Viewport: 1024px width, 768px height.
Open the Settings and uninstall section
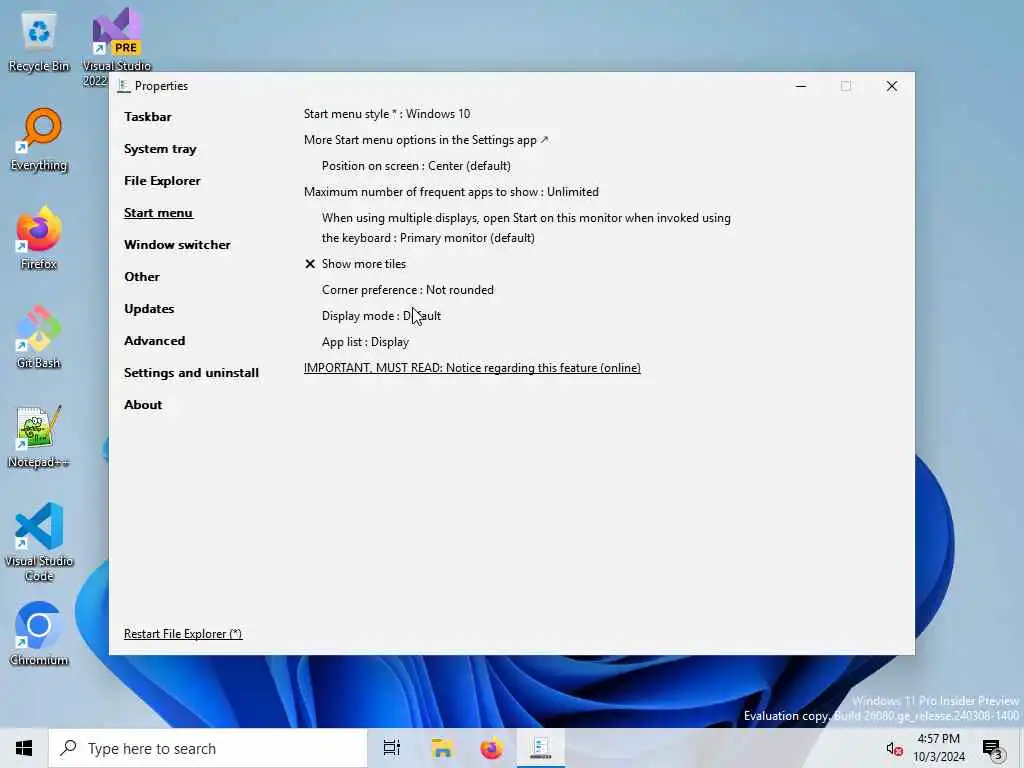(x=191, y=373)
